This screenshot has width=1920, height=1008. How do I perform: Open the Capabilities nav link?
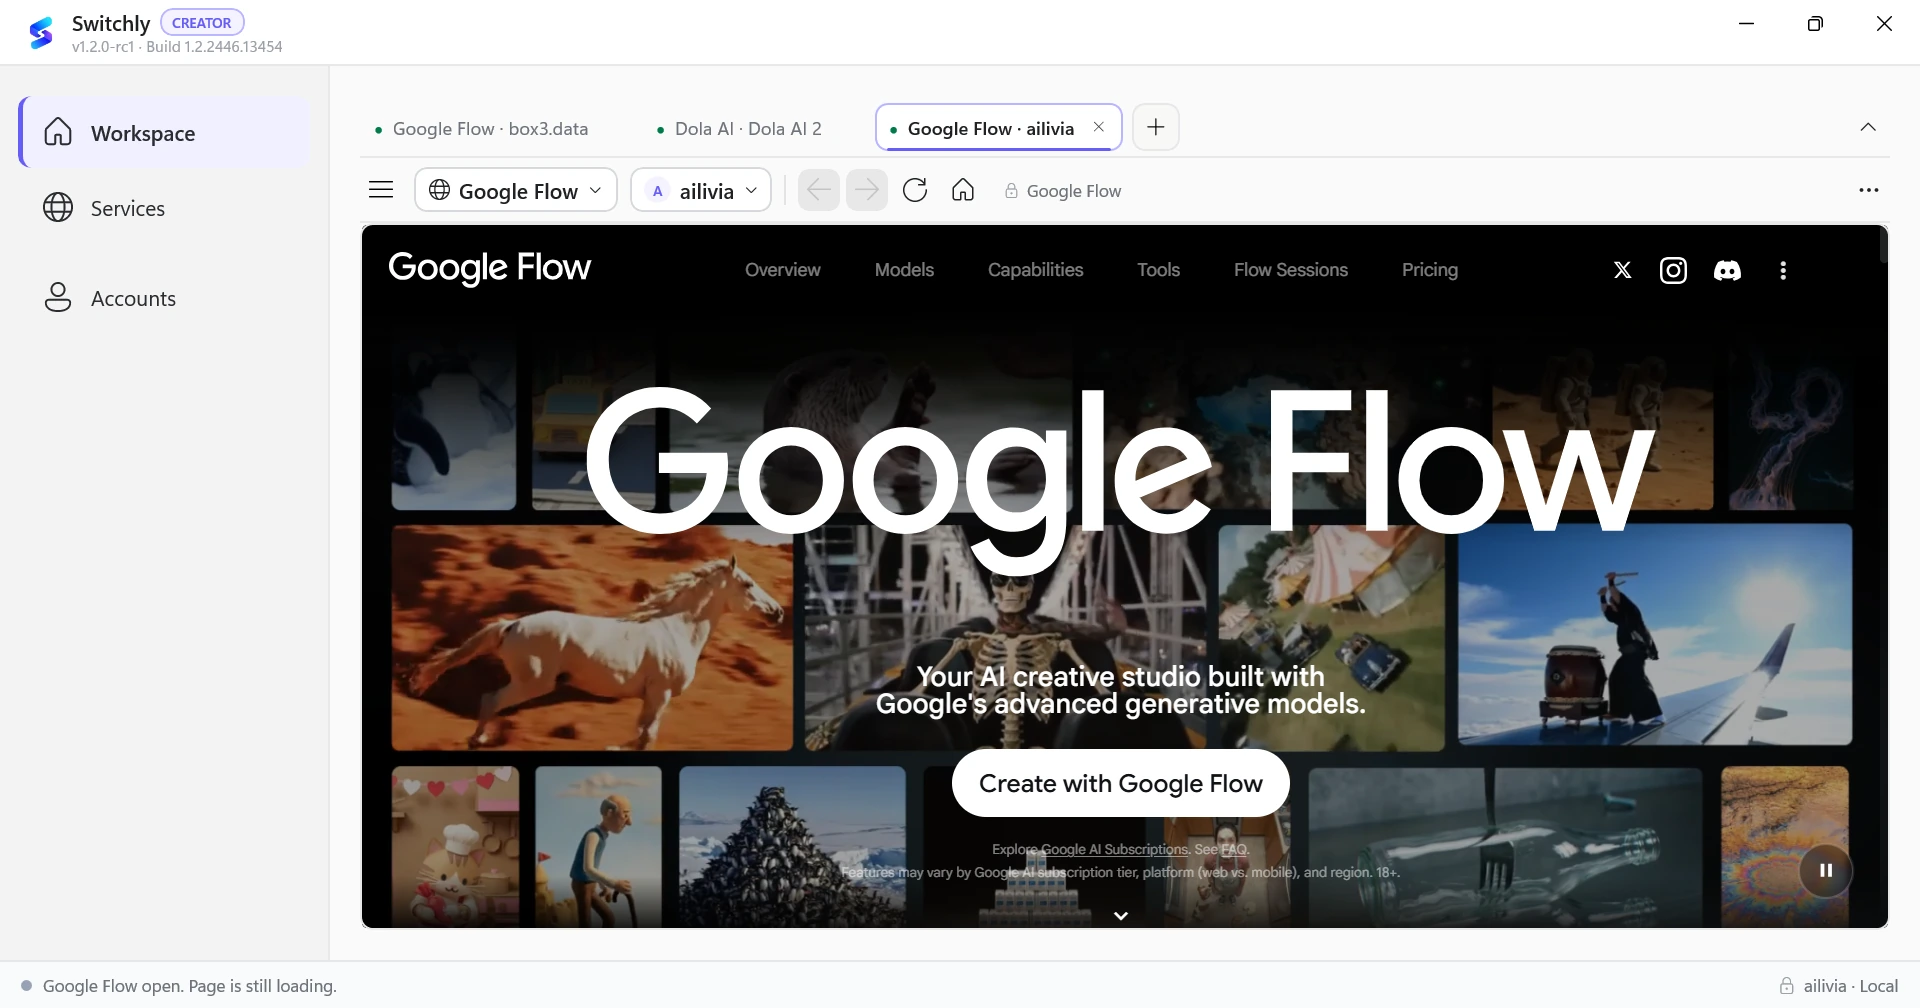click(x=1035, y=270)
